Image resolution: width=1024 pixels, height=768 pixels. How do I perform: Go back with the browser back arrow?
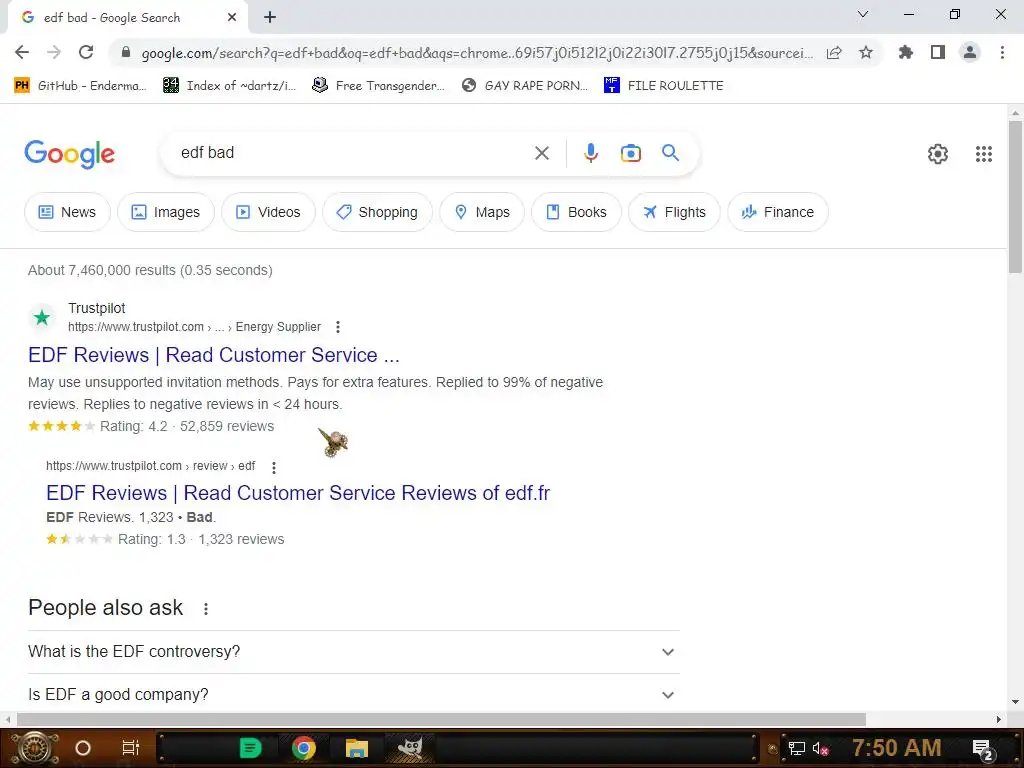[x=22, y=52]
